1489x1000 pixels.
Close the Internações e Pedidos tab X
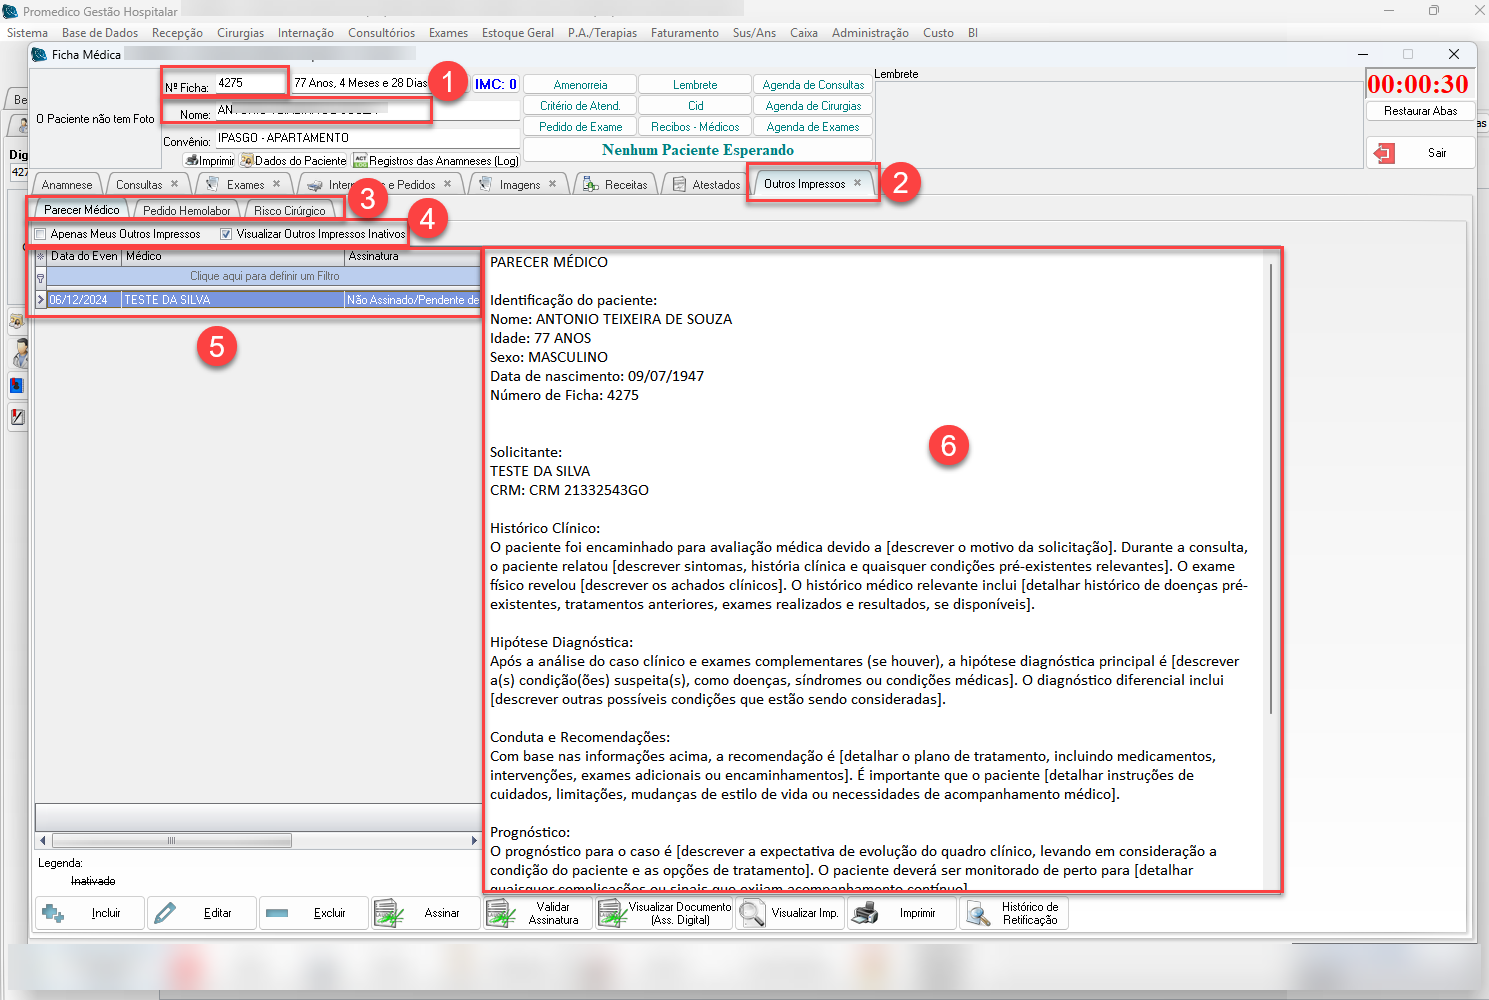[447, 184]
